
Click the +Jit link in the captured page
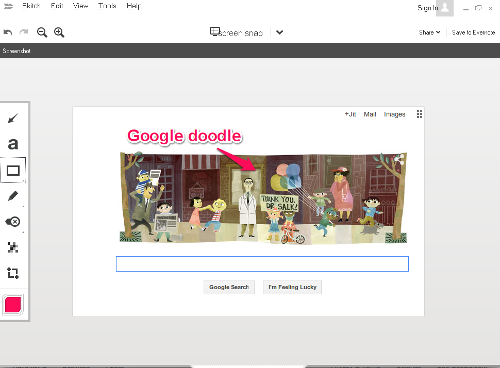[x=350, y=114]
